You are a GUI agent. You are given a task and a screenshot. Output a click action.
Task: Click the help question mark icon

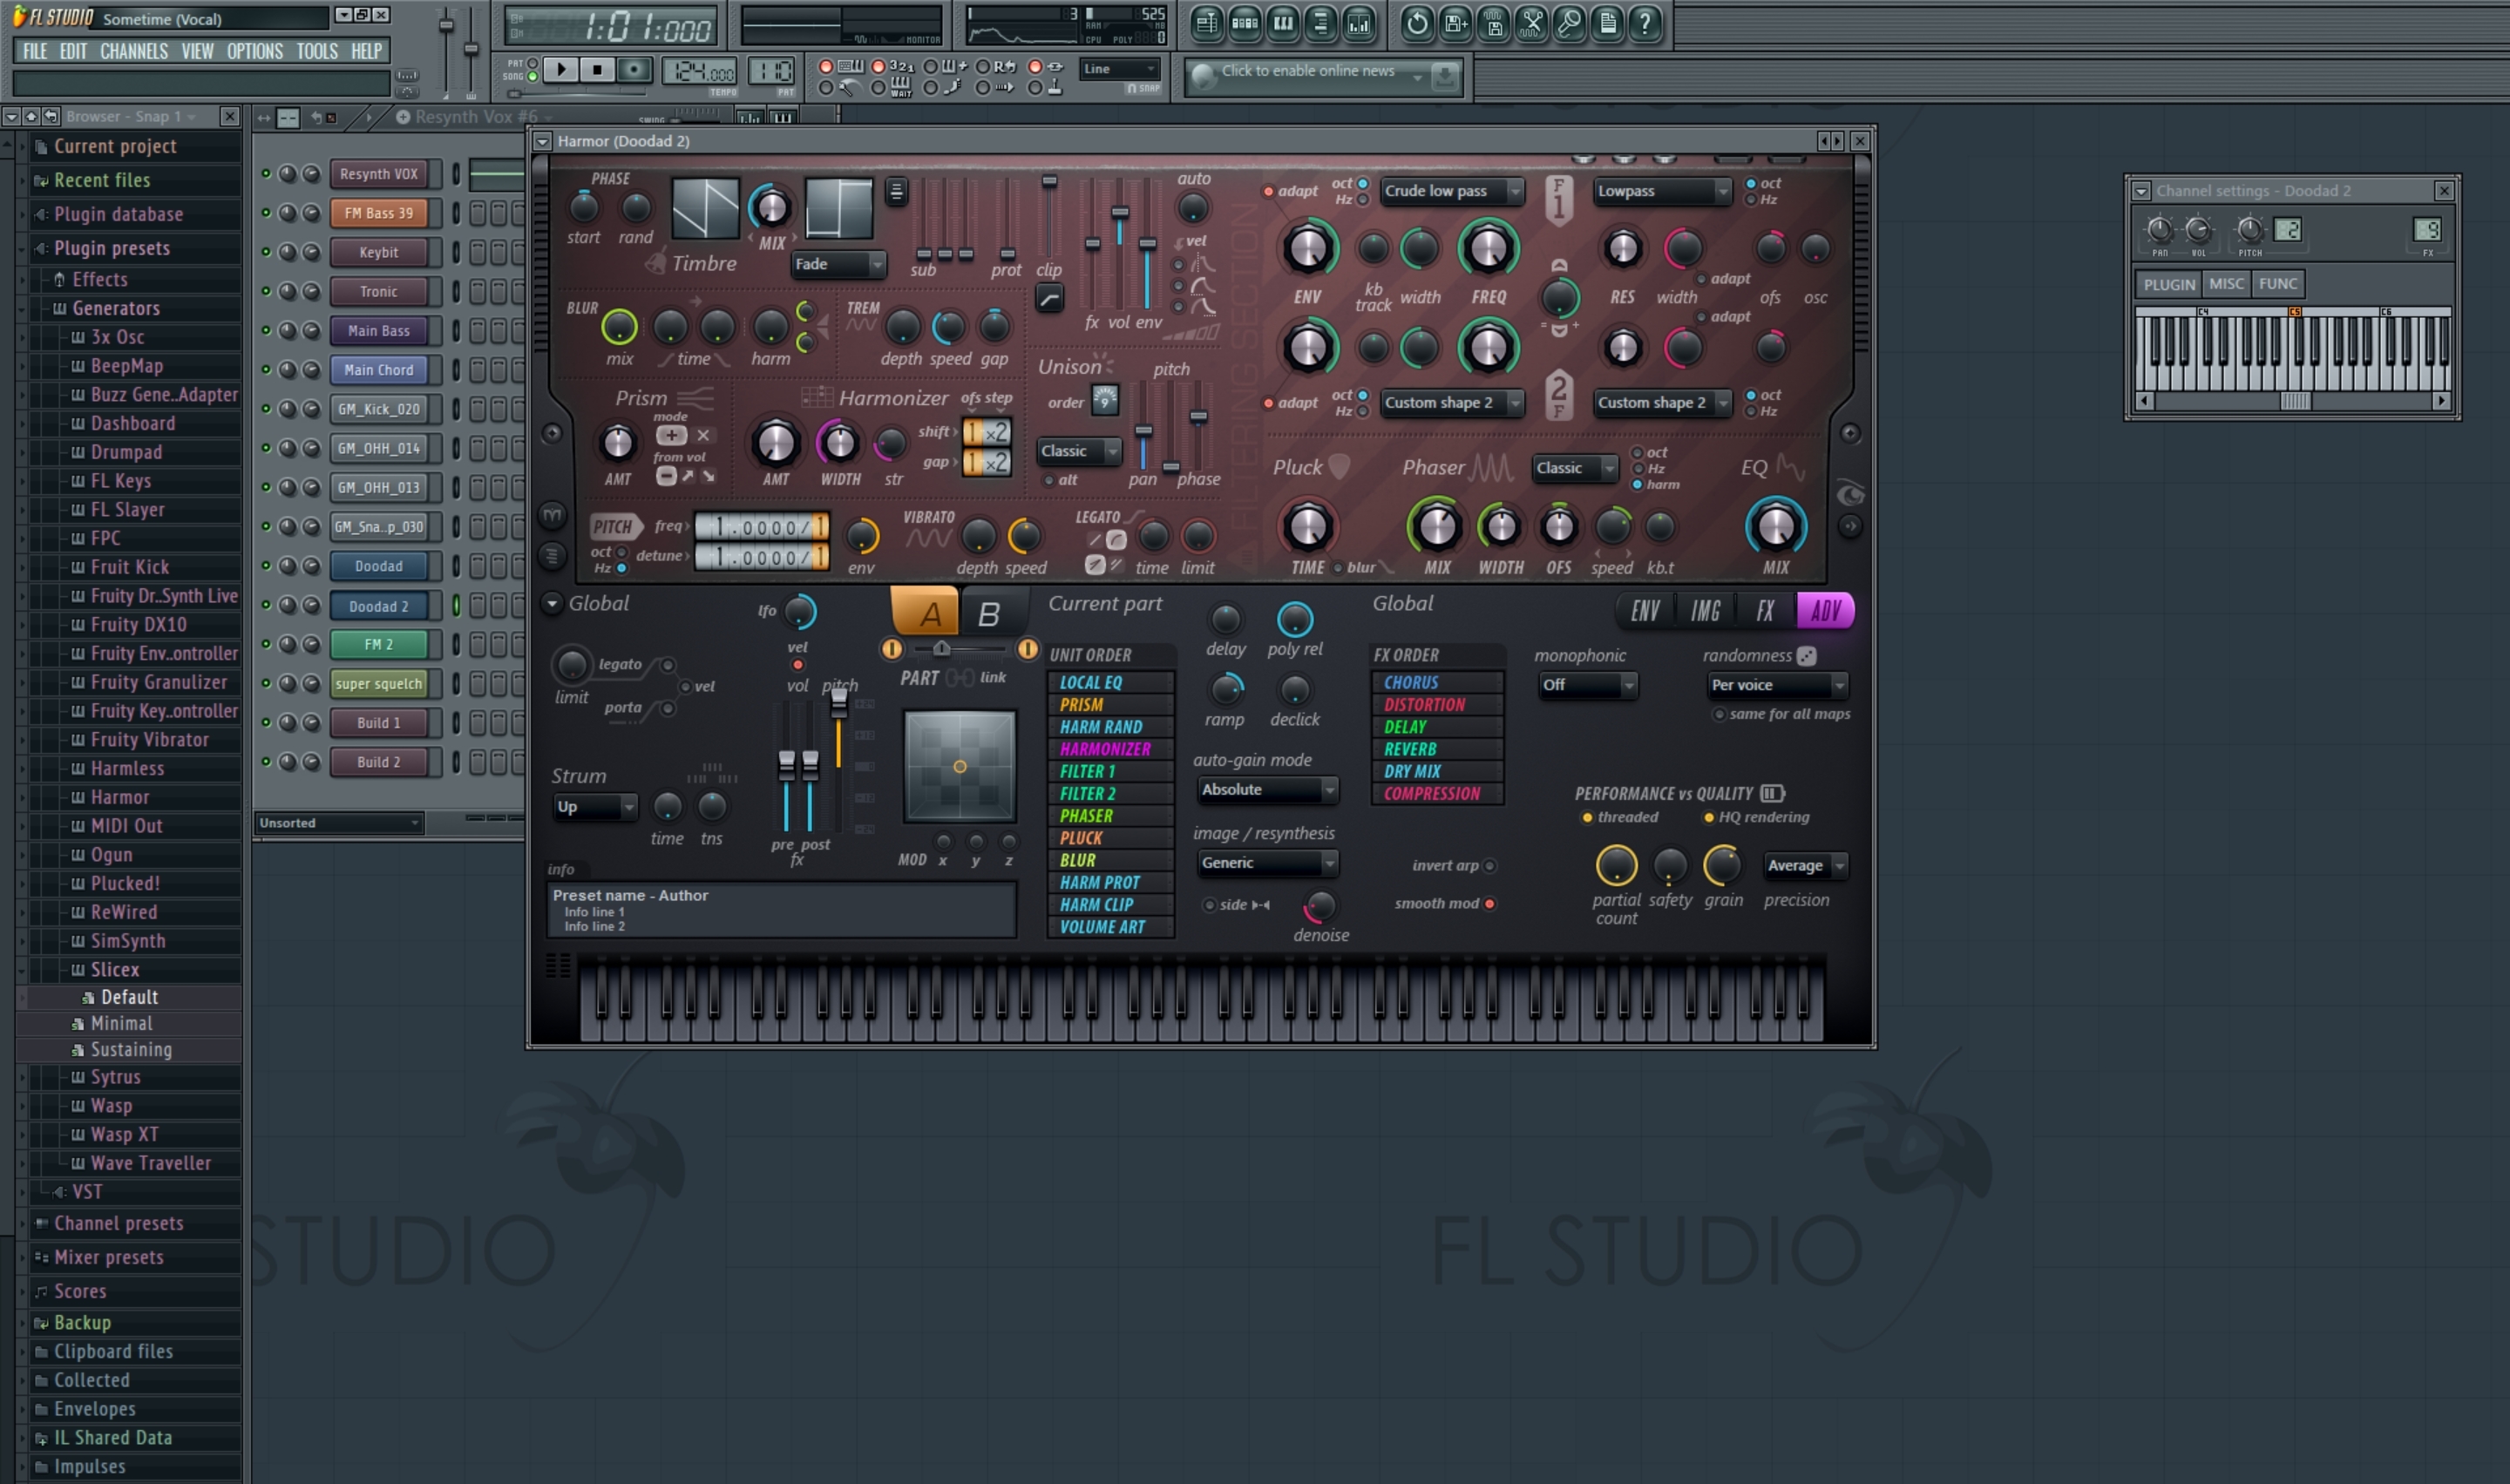click(x=1645, y=23)
